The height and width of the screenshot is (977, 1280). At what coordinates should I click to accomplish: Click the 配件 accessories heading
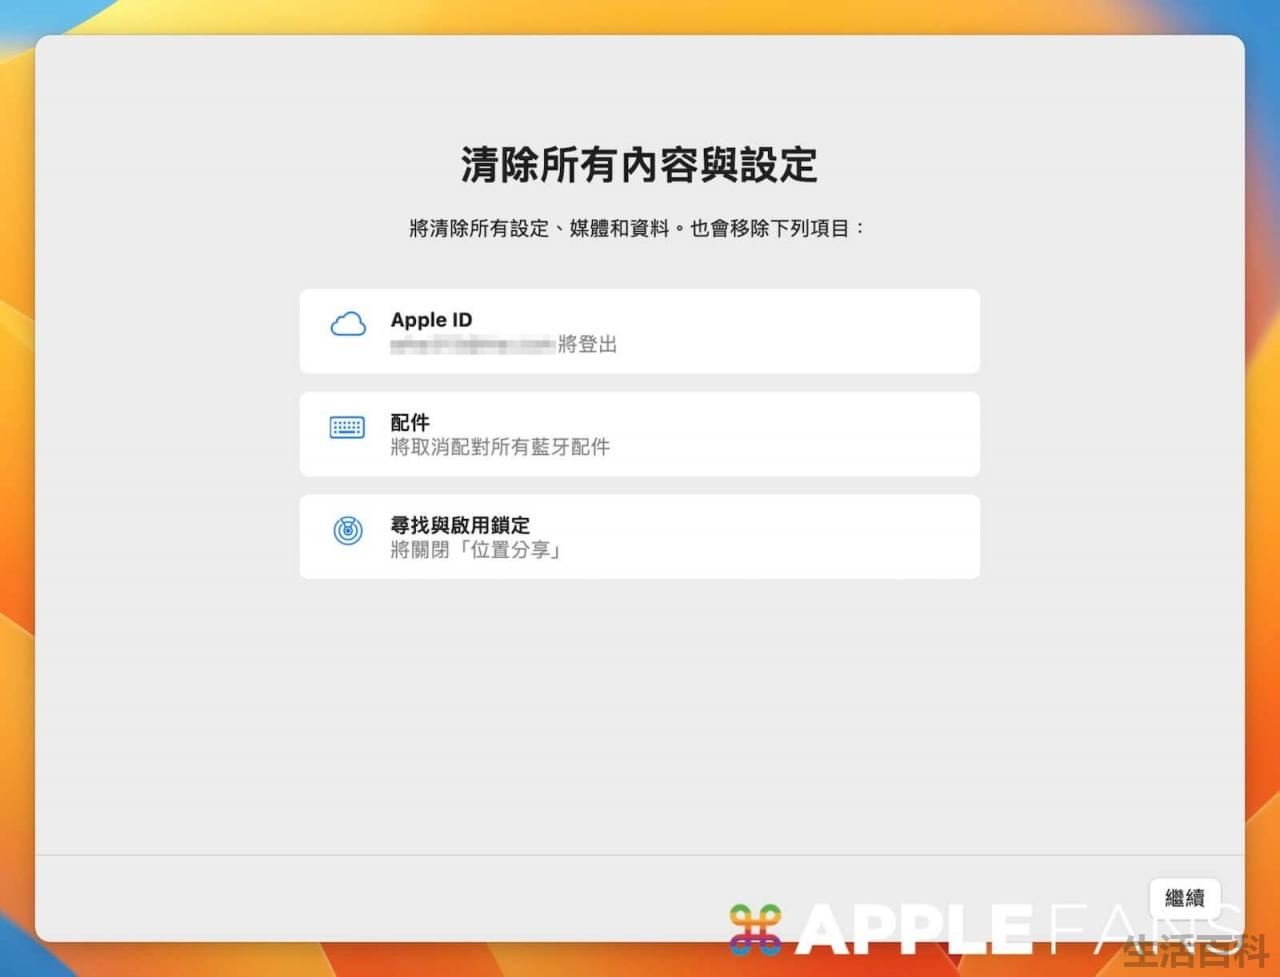(410, 422)
